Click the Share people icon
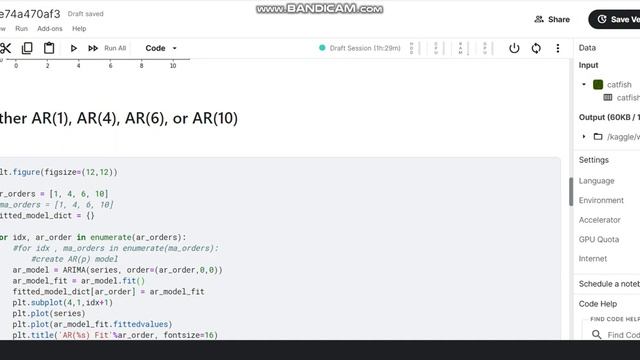640x360 pixels. pyautogui.click(x=539, y=19)
